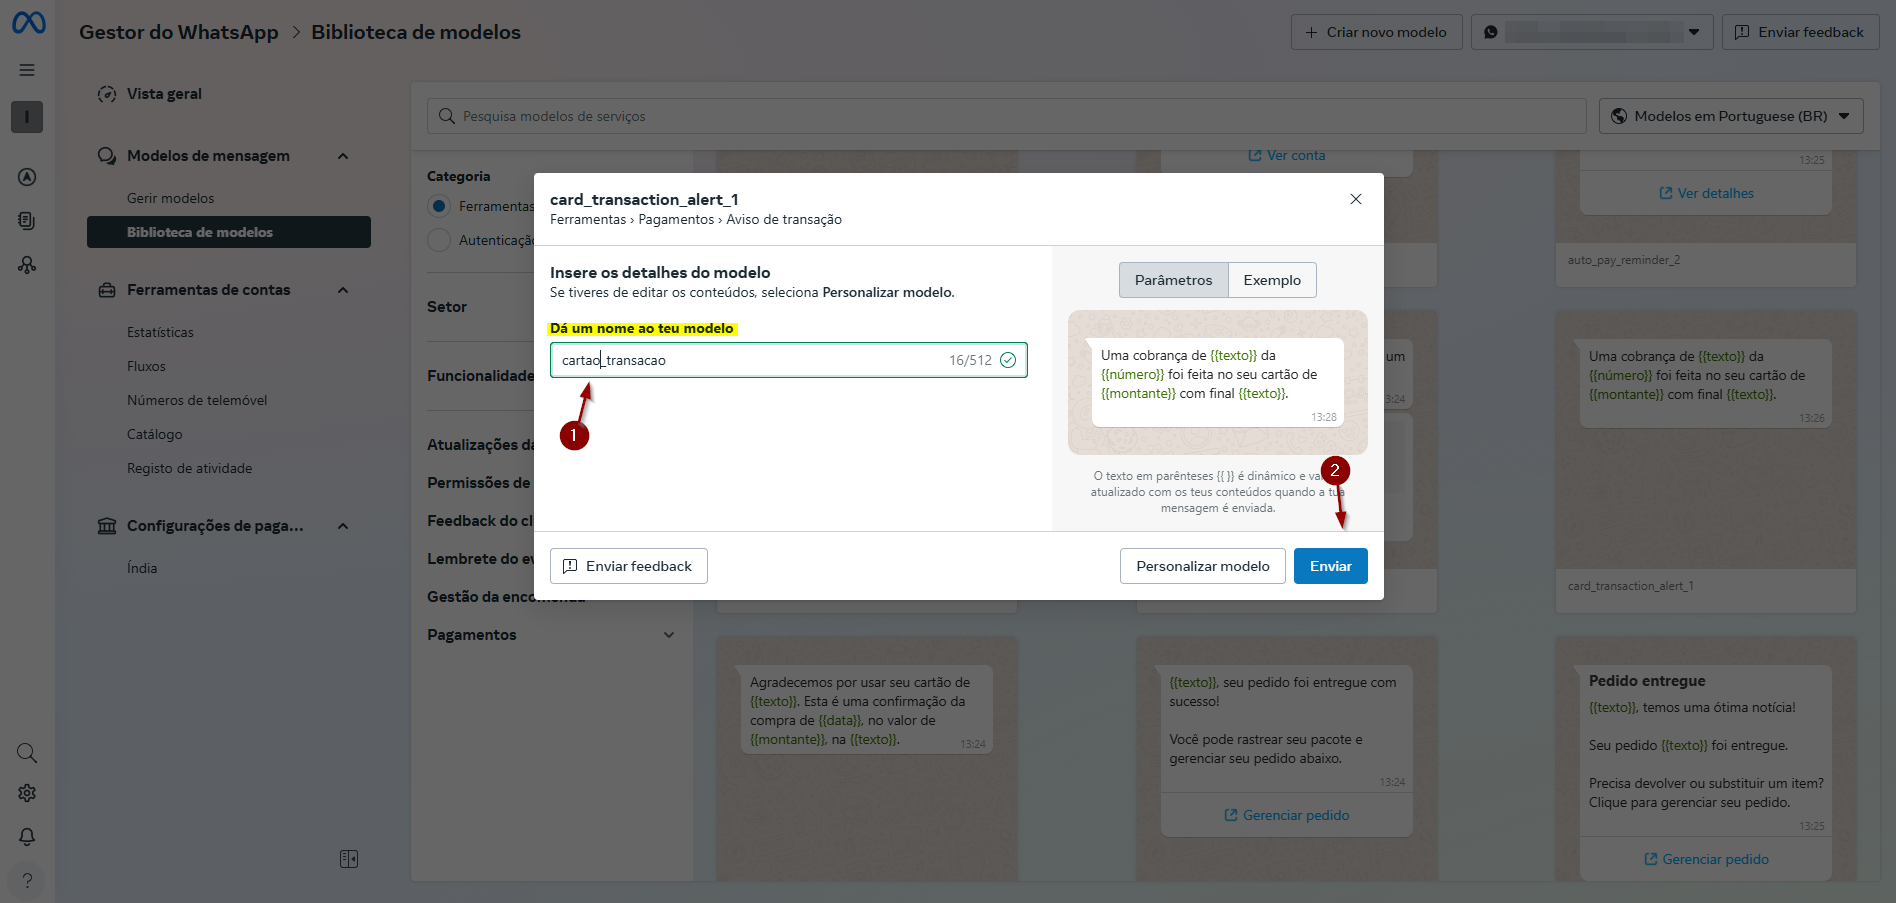The height and width of the screenshot is (903, 1896).
Task: Close the card_transaction_alert_1 dialog
Action: coord(1355,199)
